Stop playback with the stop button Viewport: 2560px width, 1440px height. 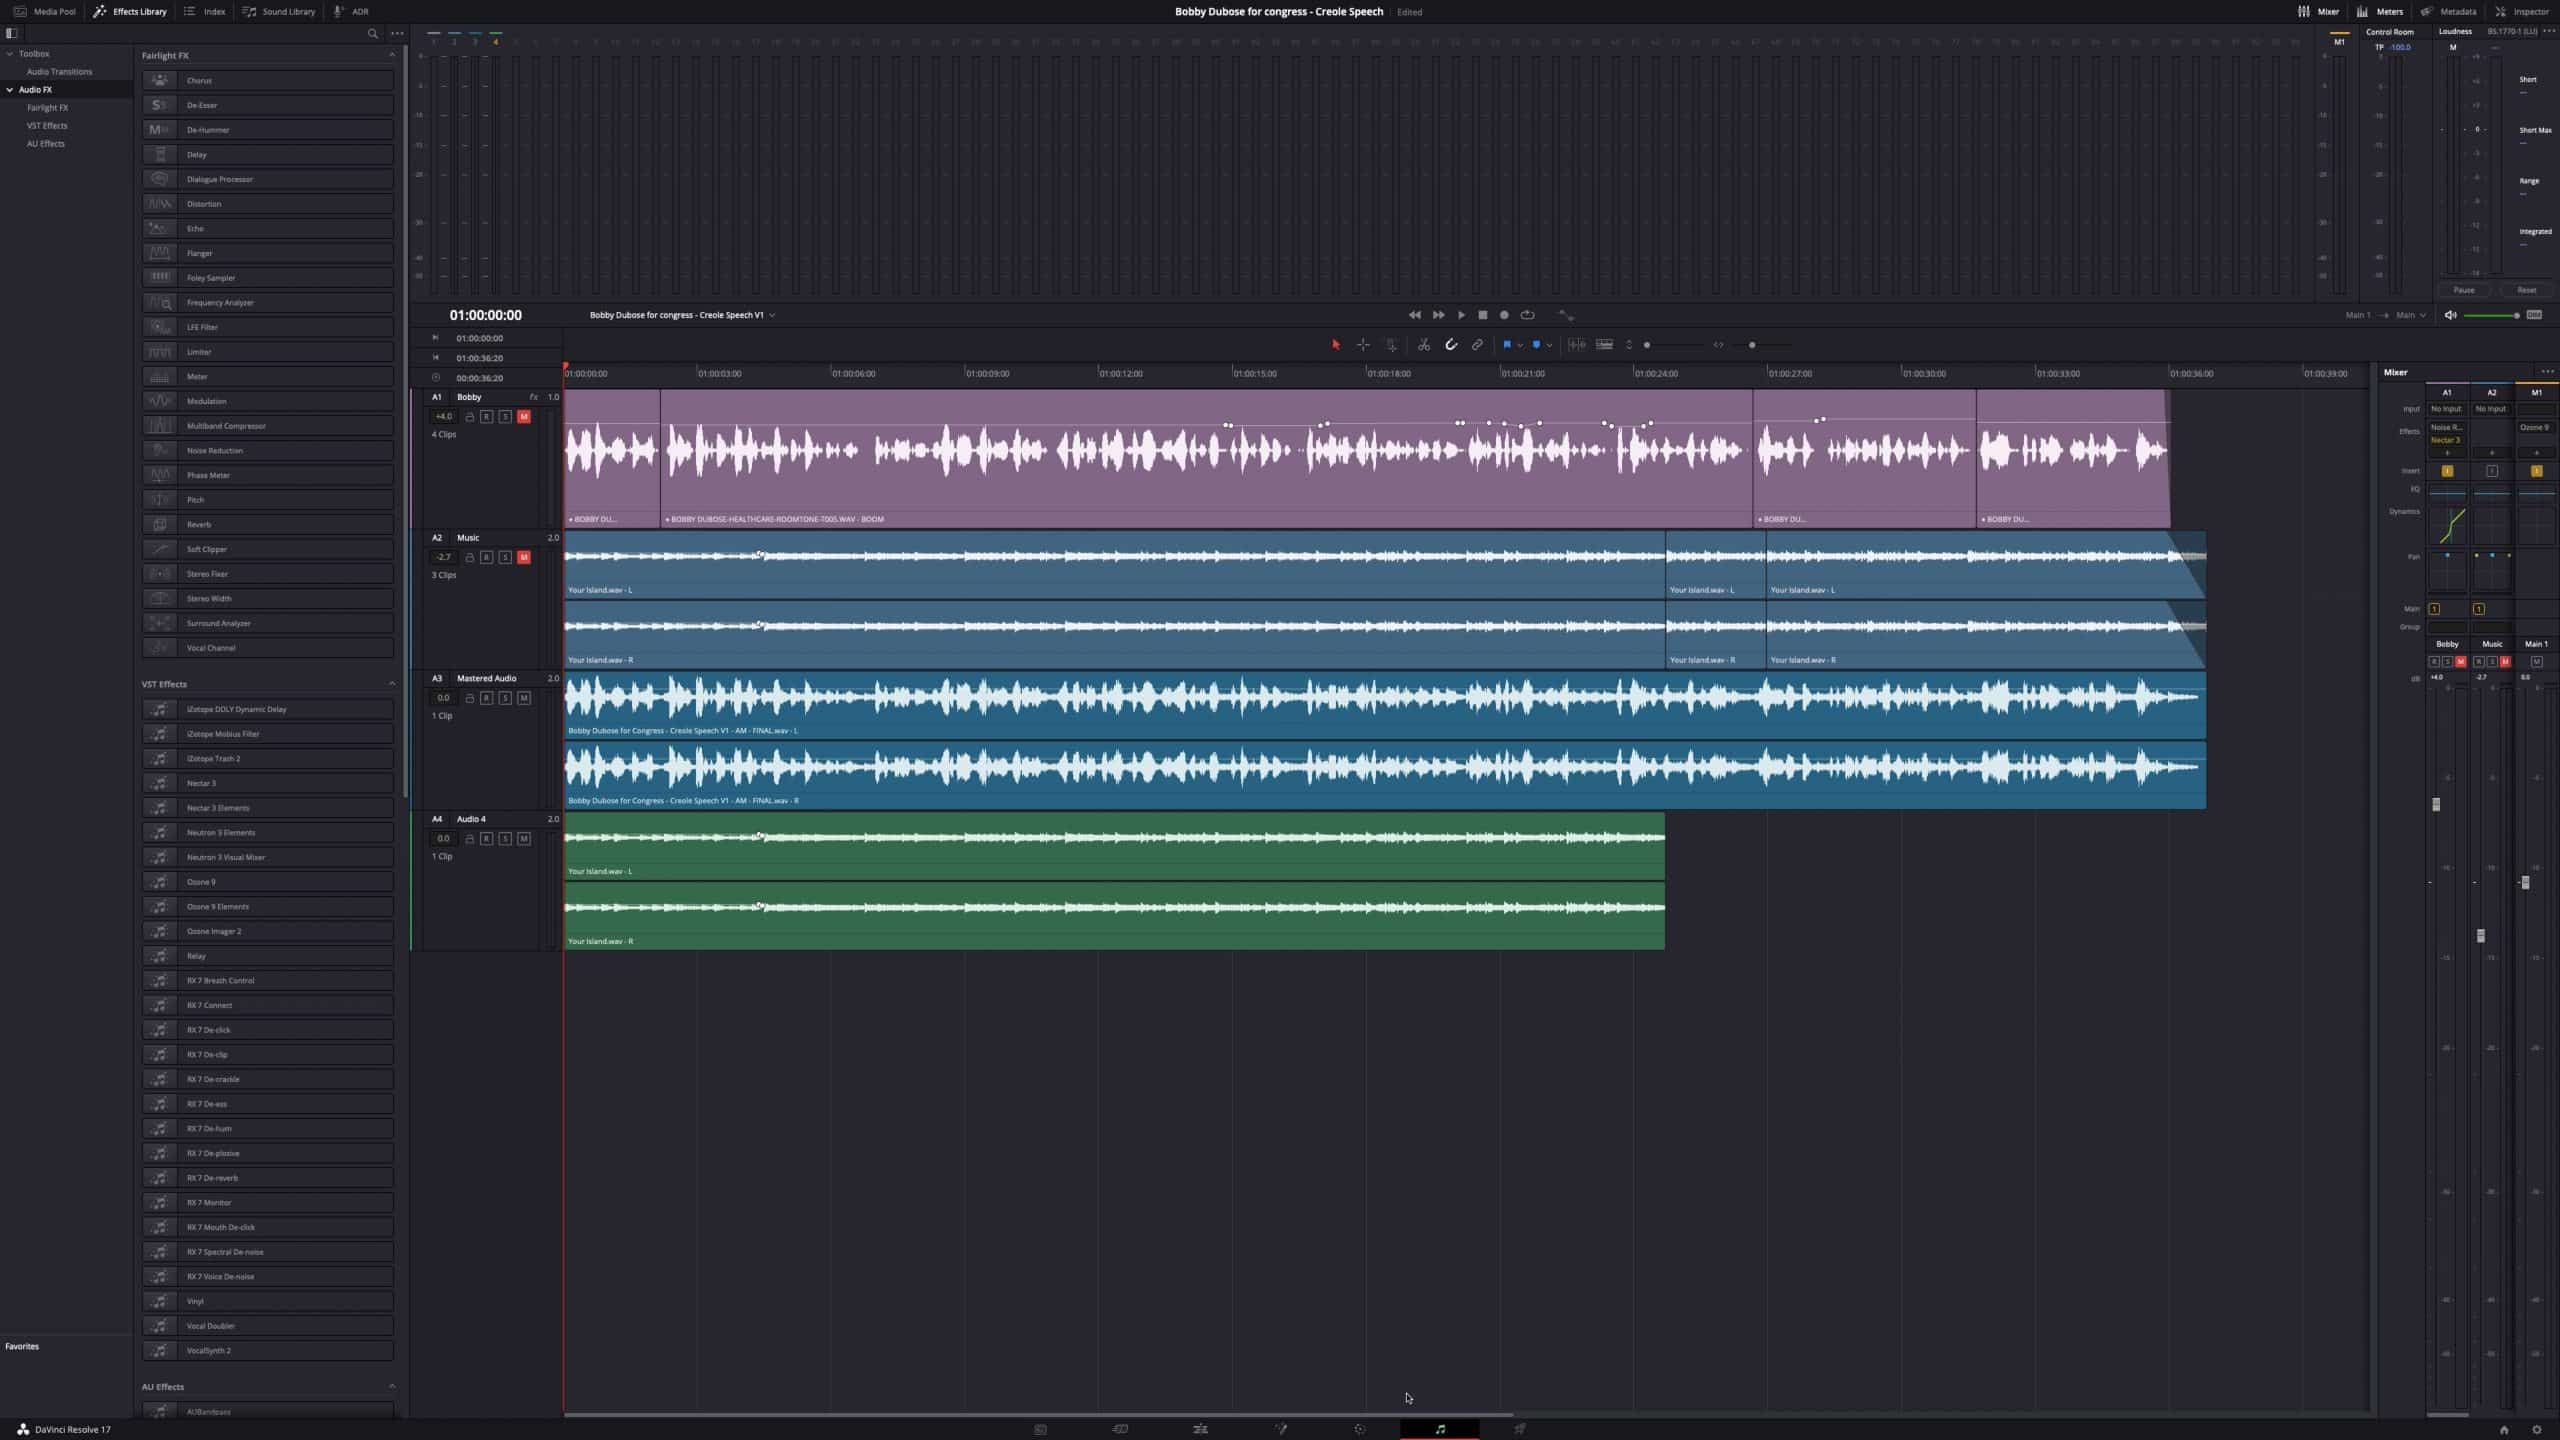1483,315
